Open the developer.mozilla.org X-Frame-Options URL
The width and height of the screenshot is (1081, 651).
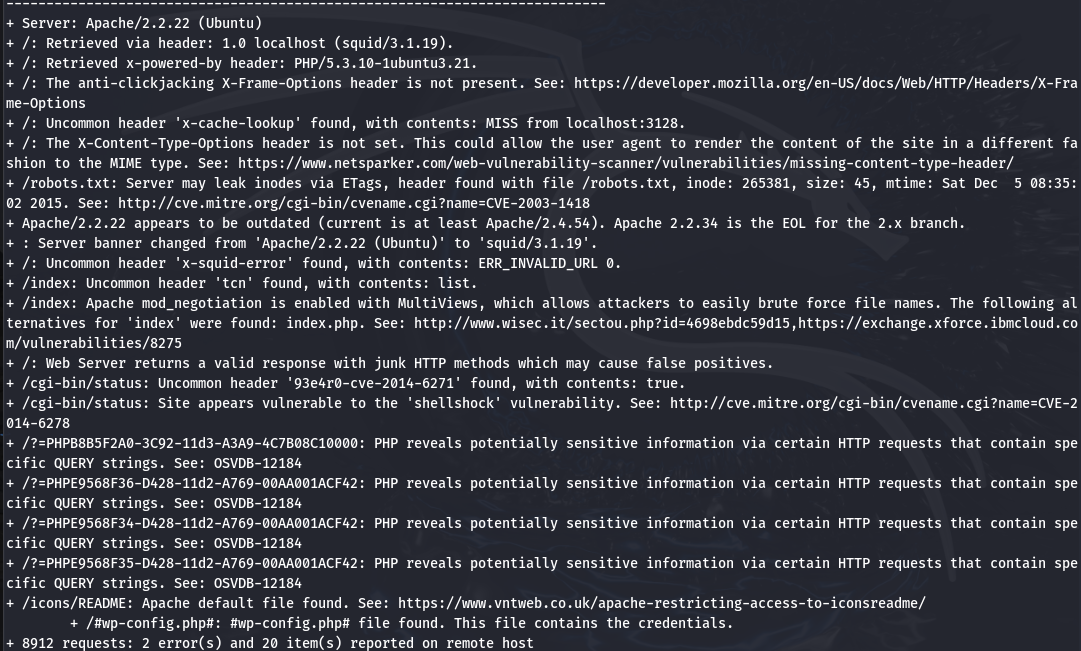point(825,83)
